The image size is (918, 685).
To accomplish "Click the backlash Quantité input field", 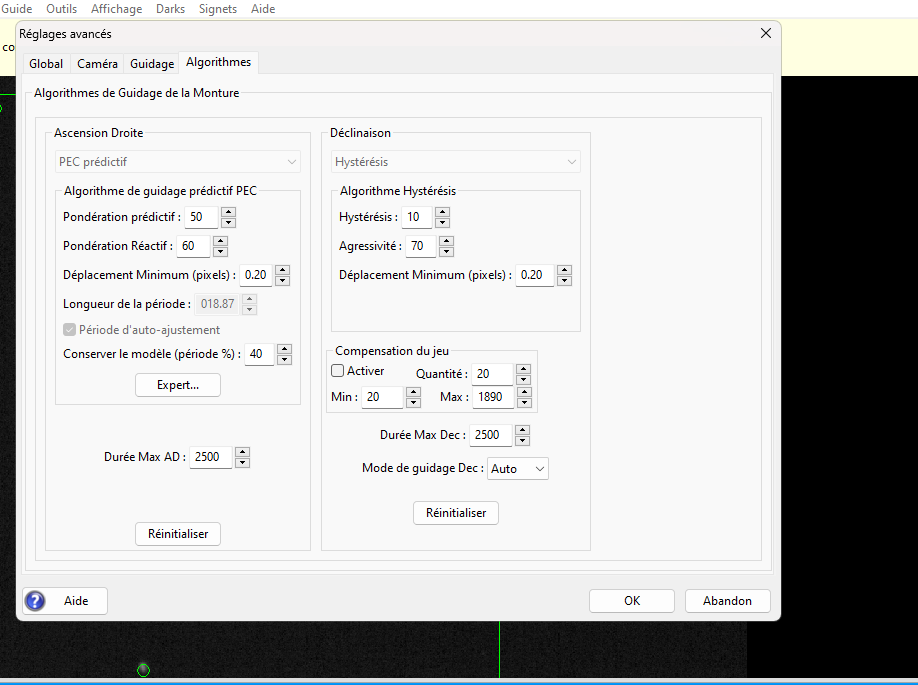I will 492,374.
